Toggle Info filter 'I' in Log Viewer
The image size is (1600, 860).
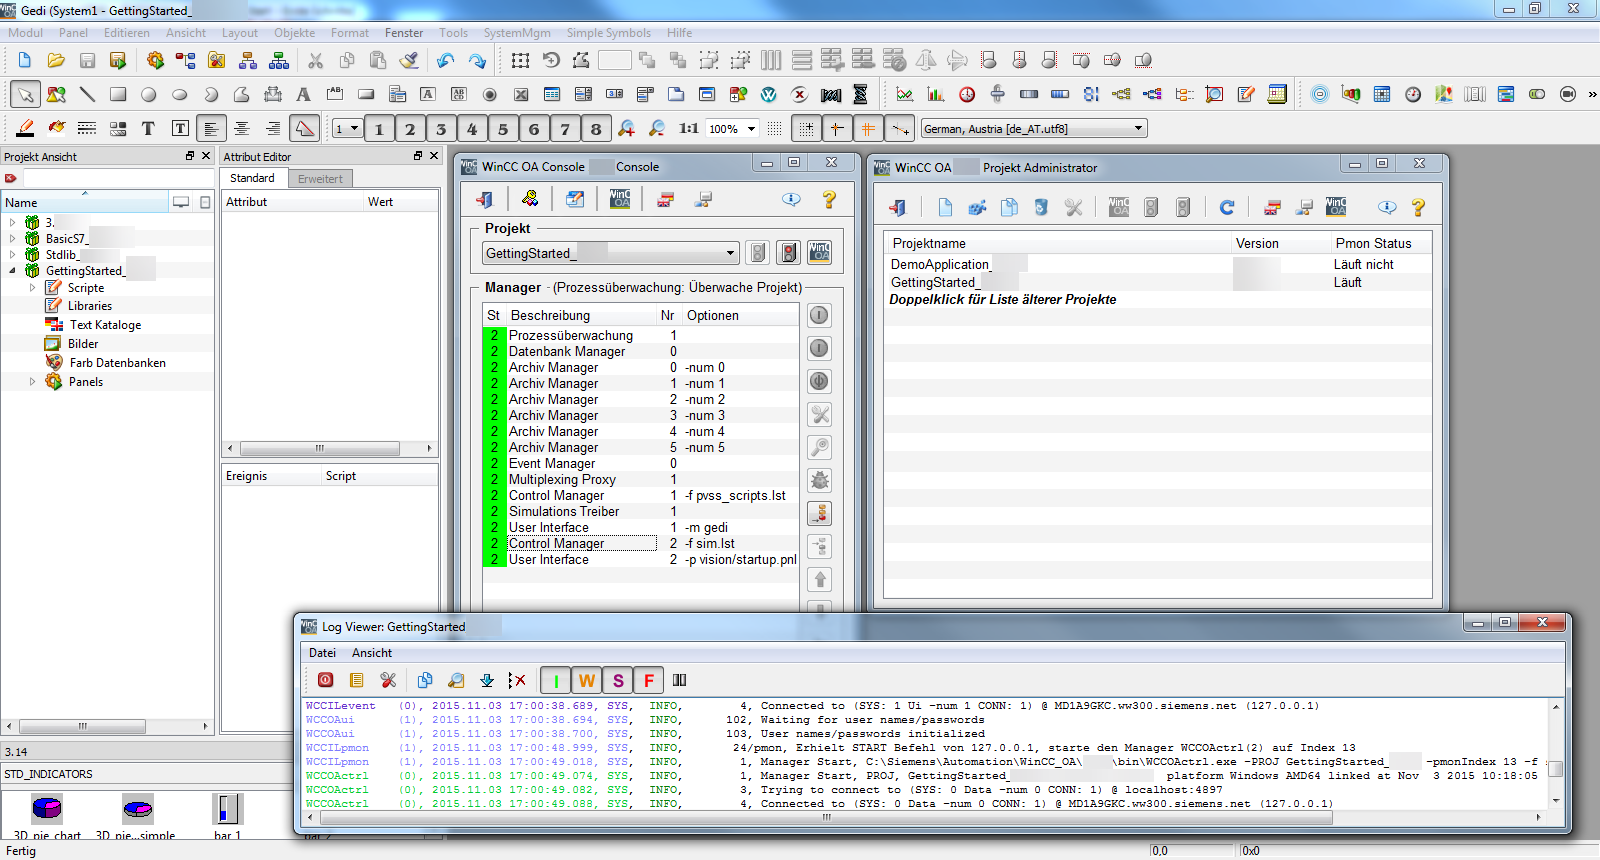[x=556, y=680]
